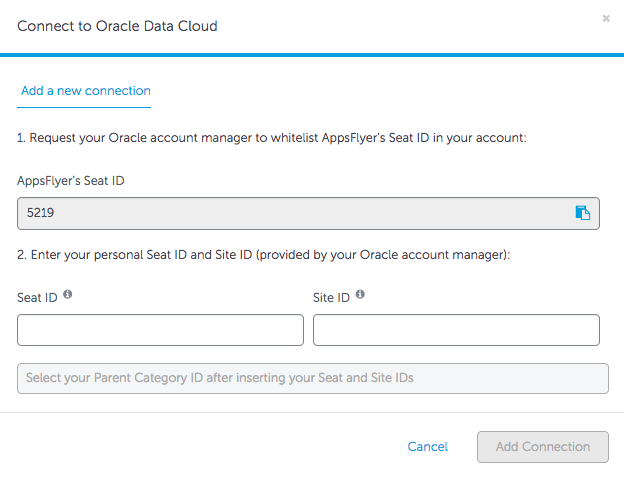The image size is (624, 478).
Task: Close the Connect to Oracle Data Cloud dialog
Action: [606, 18]
